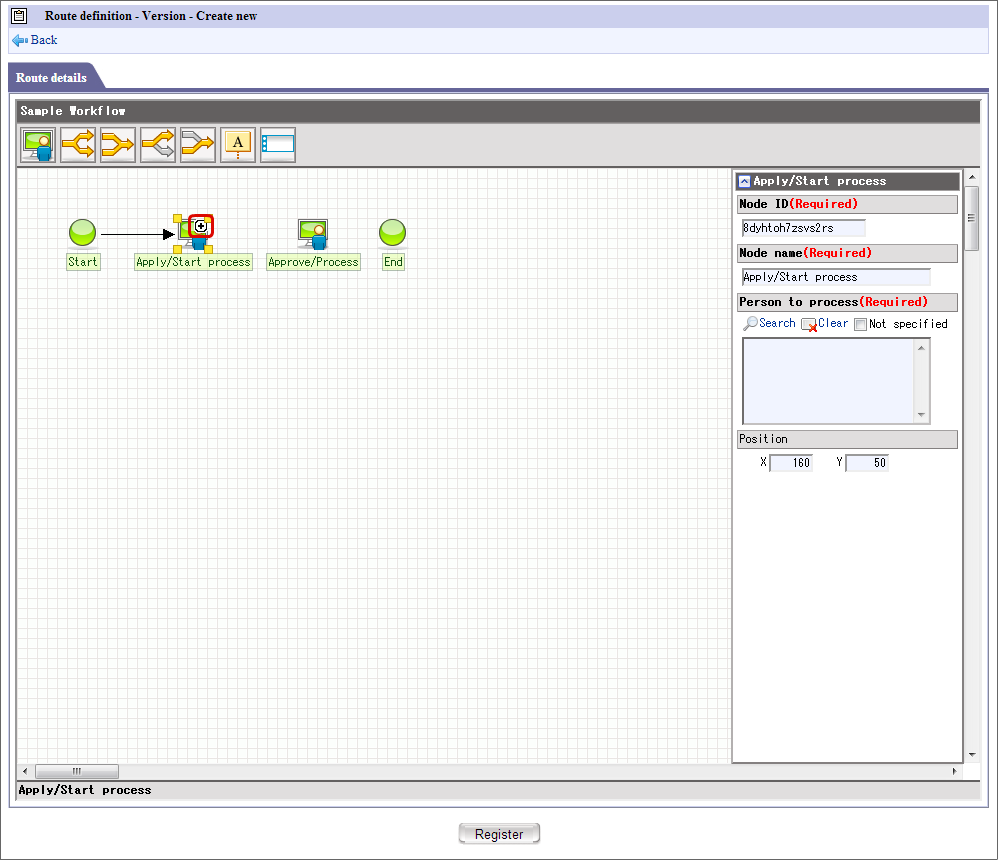This screenshot has height=860, width=998.
Task: Select the text annotation 'A' tool
Action: 238,145
